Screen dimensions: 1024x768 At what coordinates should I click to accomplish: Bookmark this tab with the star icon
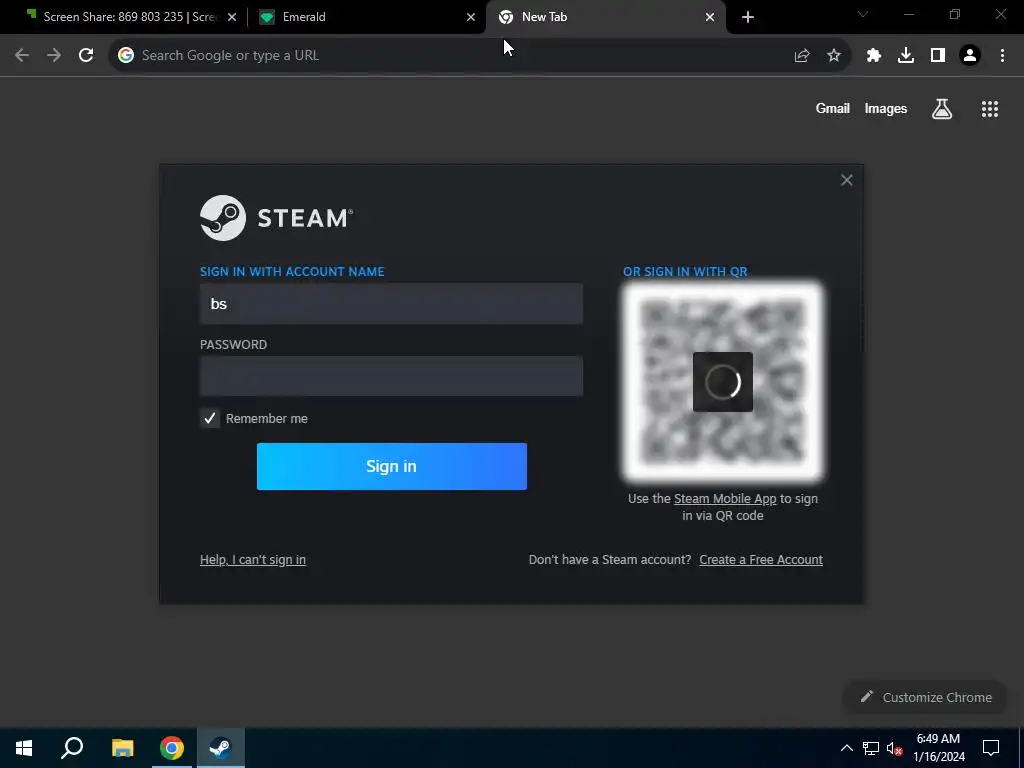(x=834, y=56)
